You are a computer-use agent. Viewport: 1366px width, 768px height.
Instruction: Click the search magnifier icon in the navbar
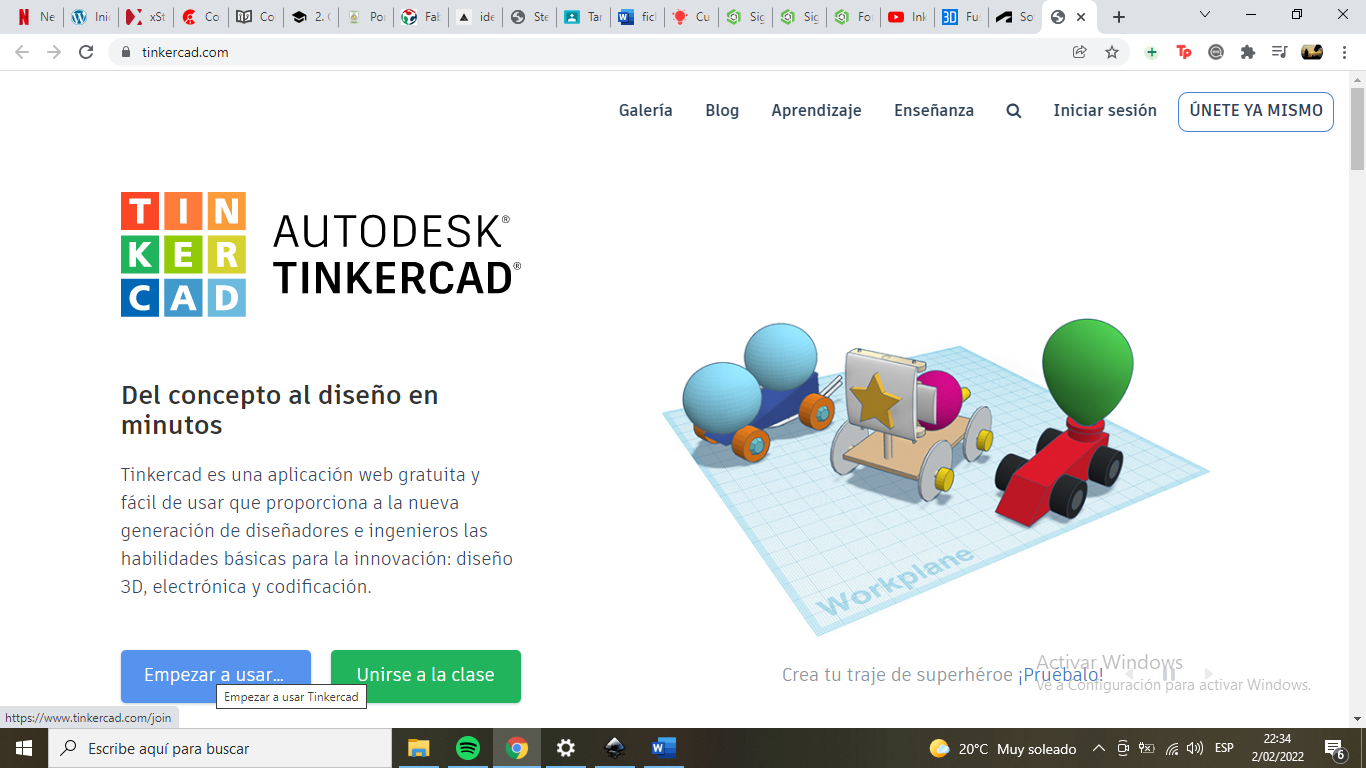coord(1013,111)
